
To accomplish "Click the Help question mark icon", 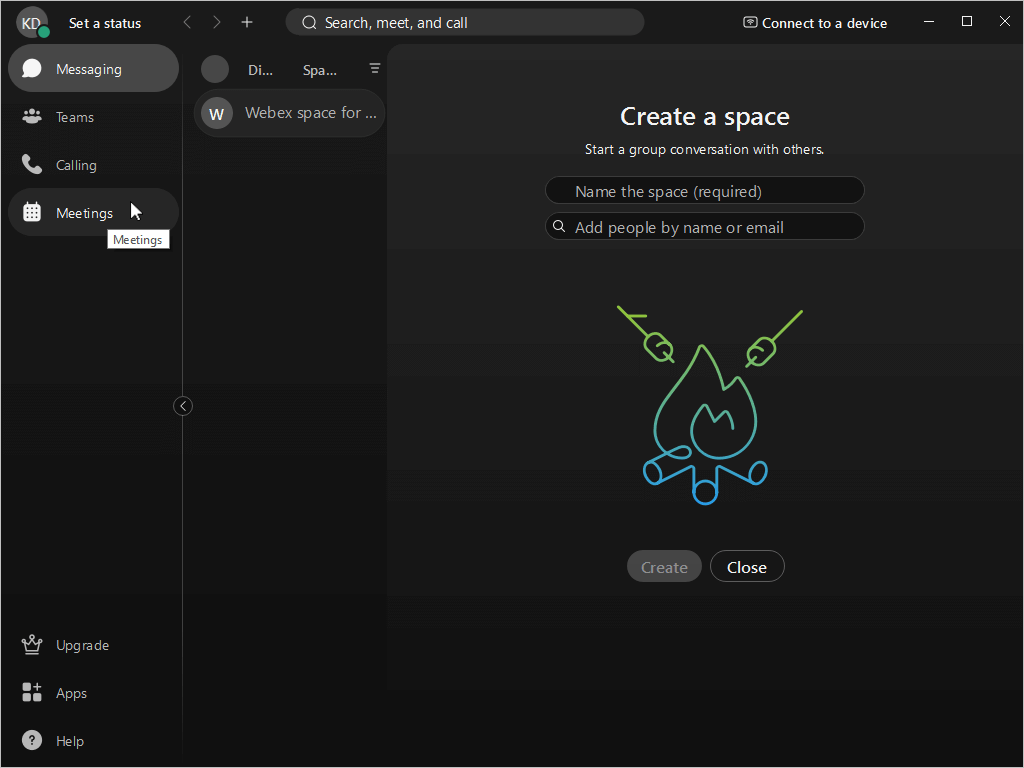I will (32, 740).
